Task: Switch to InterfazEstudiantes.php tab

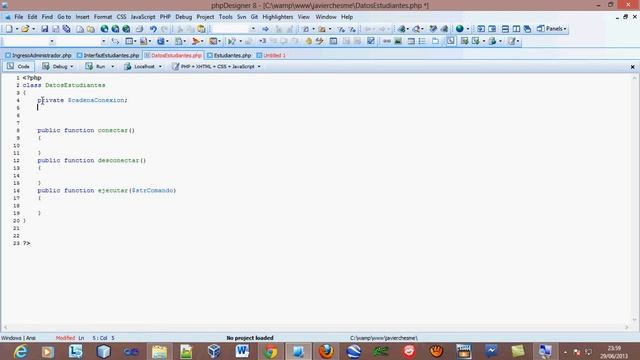Action: 108,56
